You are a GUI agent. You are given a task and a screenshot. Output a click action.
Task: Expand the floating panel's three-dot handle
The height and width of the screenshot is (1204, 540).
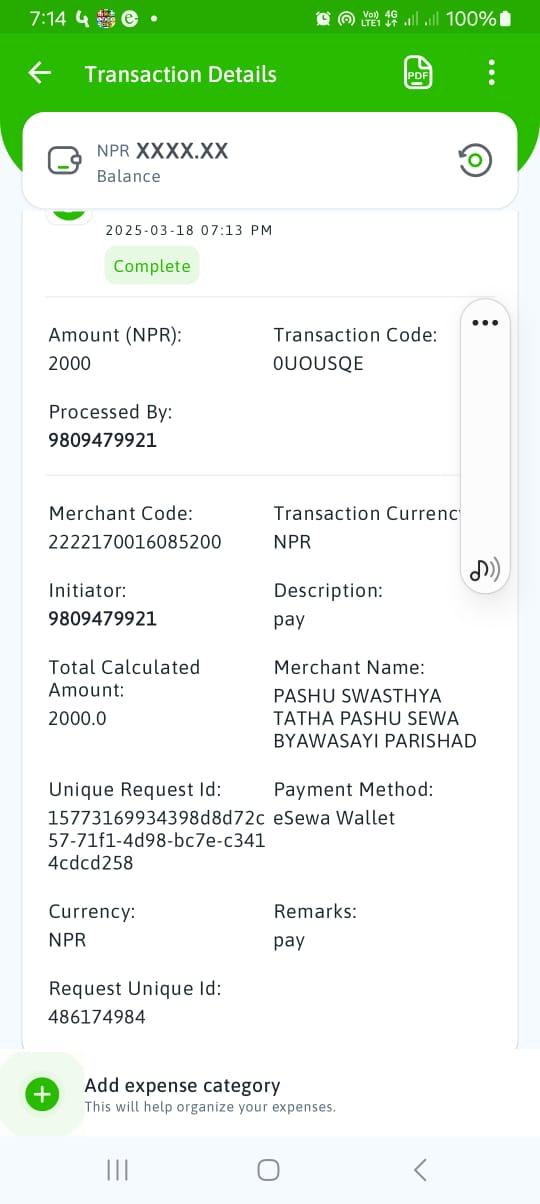[484, 322]
